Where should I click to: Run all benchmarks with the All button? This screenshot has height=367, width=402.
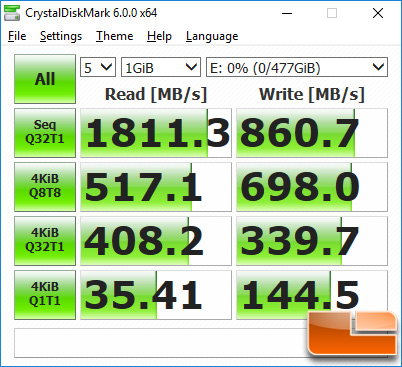point(45,79)
